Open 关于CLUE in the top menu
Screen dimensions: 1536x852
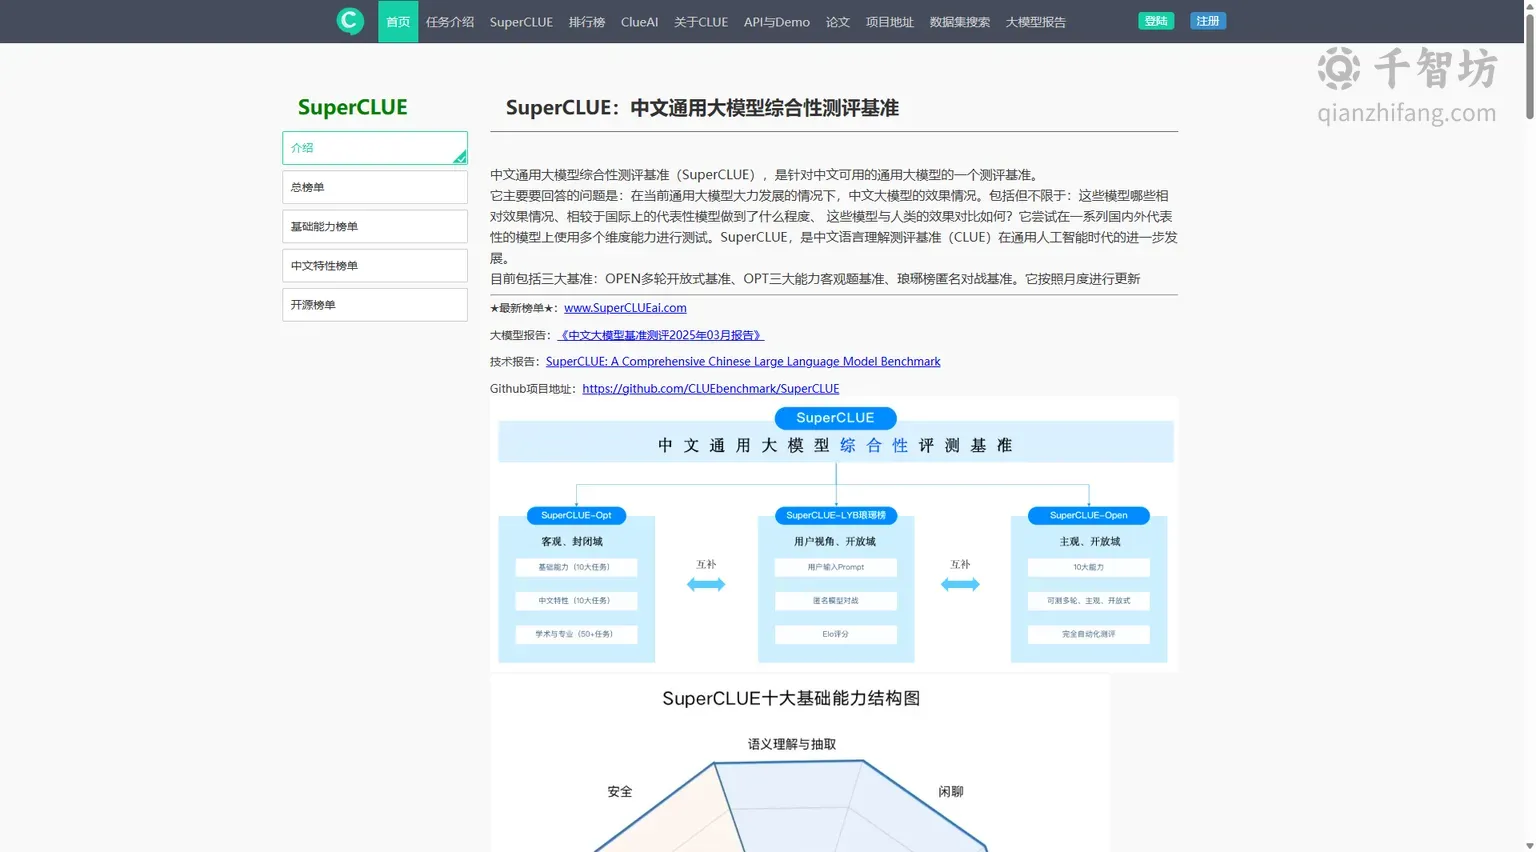coord(701,21)
